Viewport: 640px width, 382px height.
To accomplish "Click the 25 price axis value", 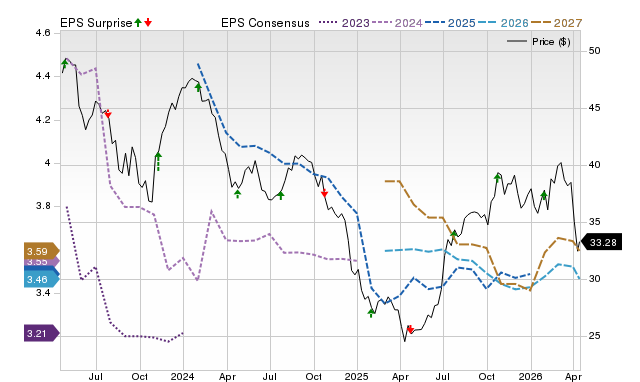I will coord(594,335).
